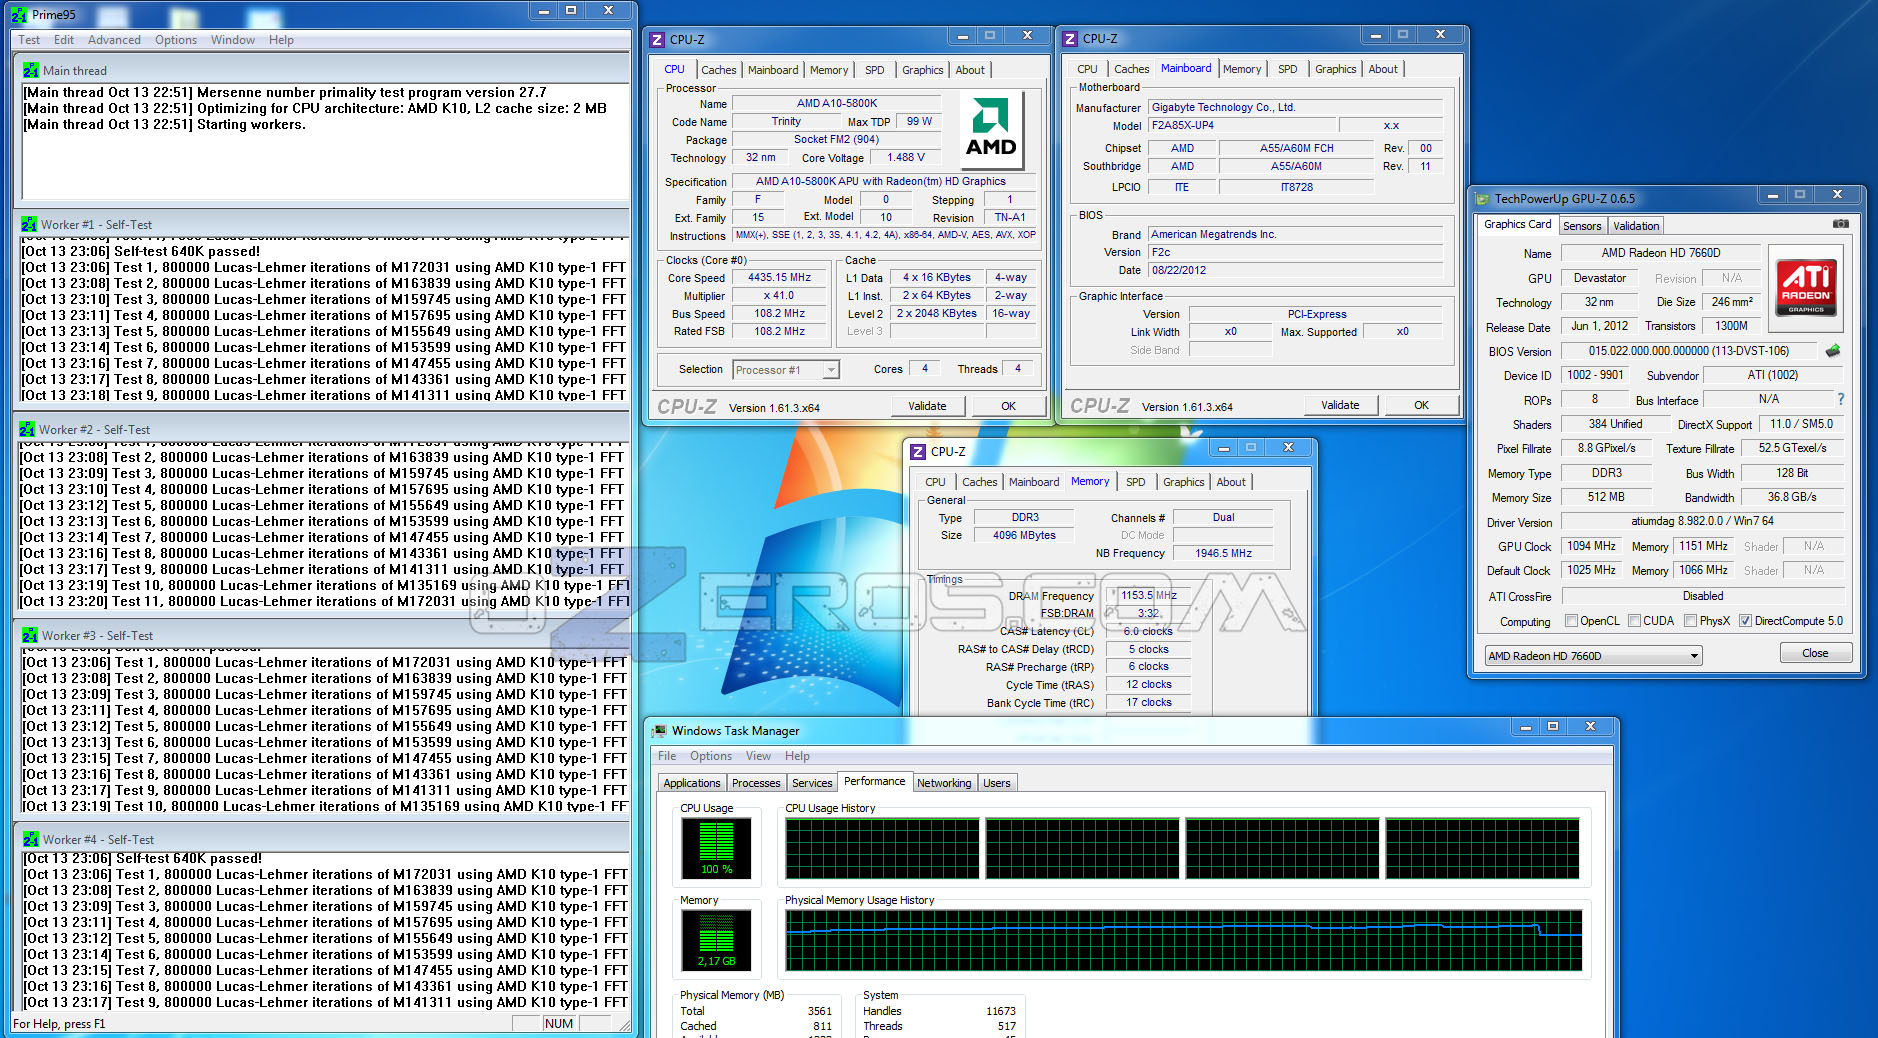Viewport: 1878px width, 1038px height.
Task: Click the Worker #1 Self-Test window icon
Action: pos(29,224)
